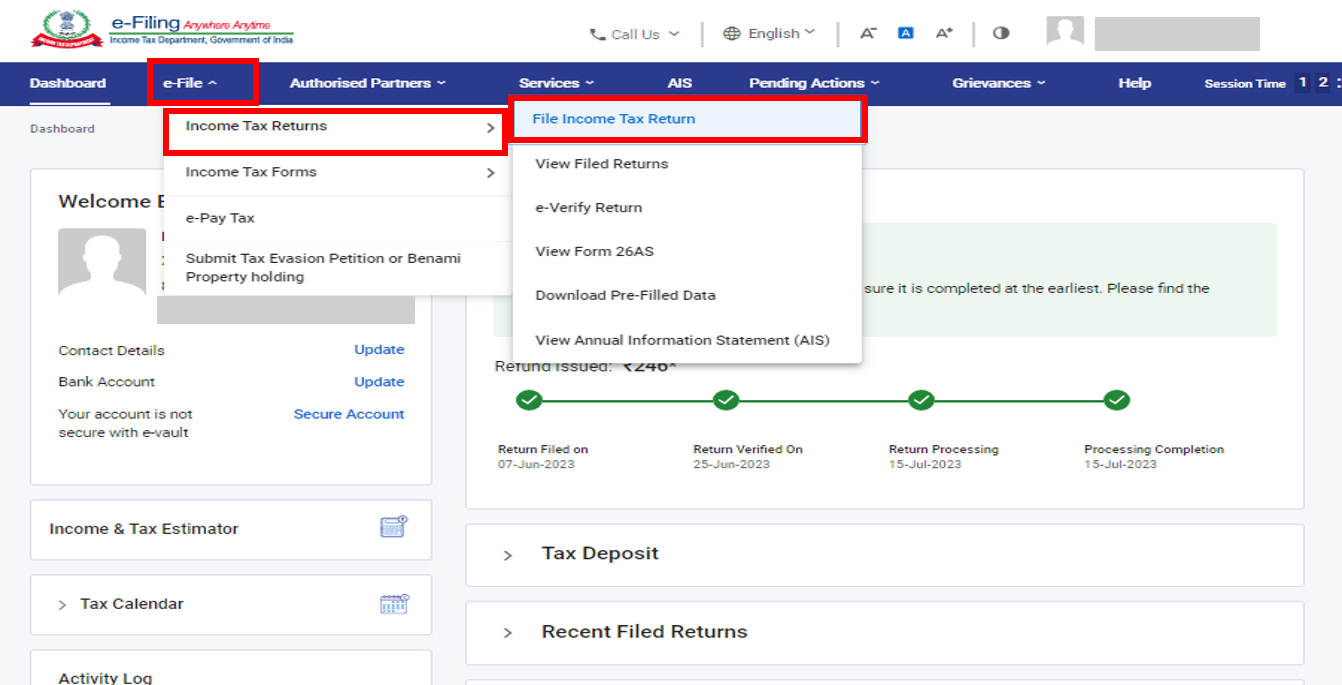Select the increase font size icon

944,33
